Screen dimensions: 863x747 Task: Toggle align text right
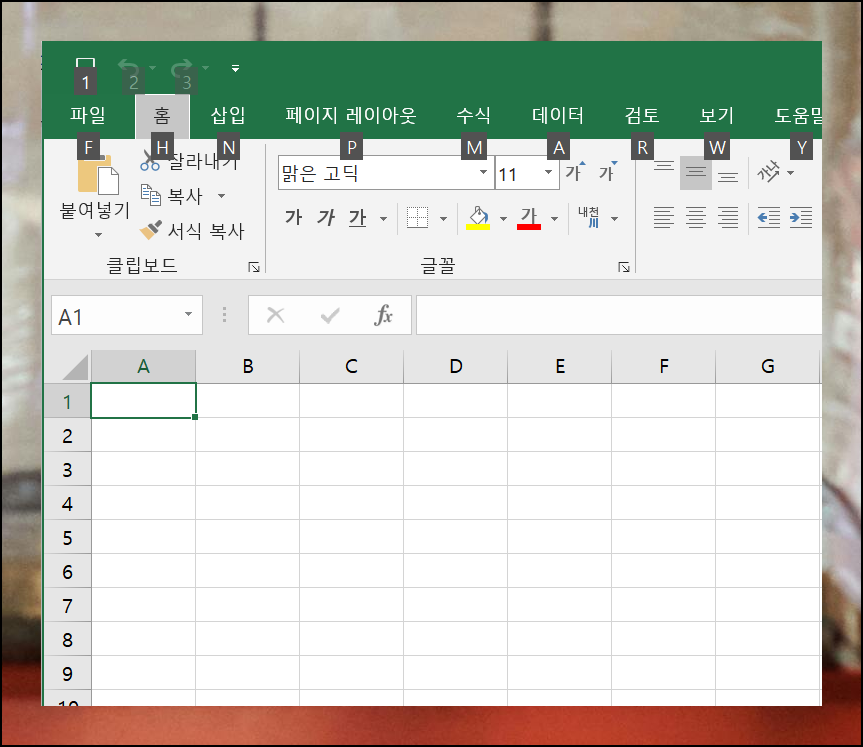(728, 218)
